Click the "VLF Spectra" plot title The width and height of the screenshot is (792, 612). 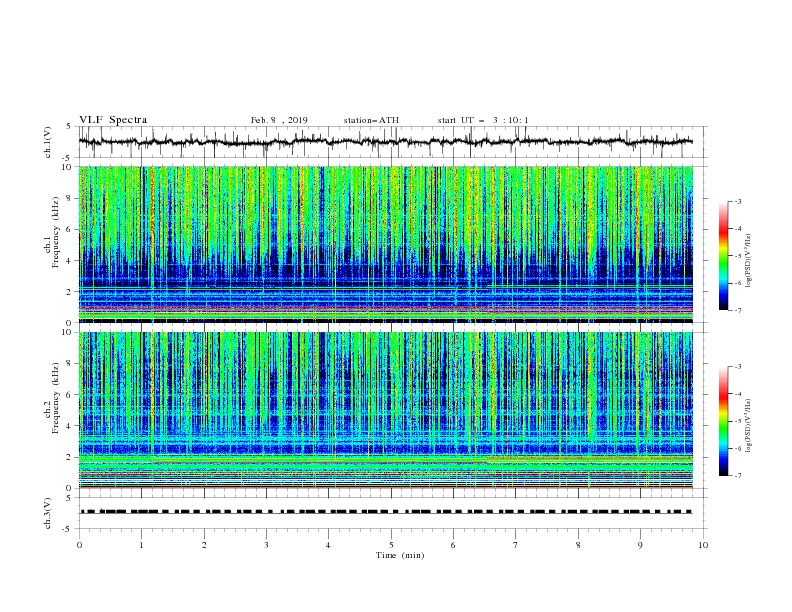coord(113,120)
